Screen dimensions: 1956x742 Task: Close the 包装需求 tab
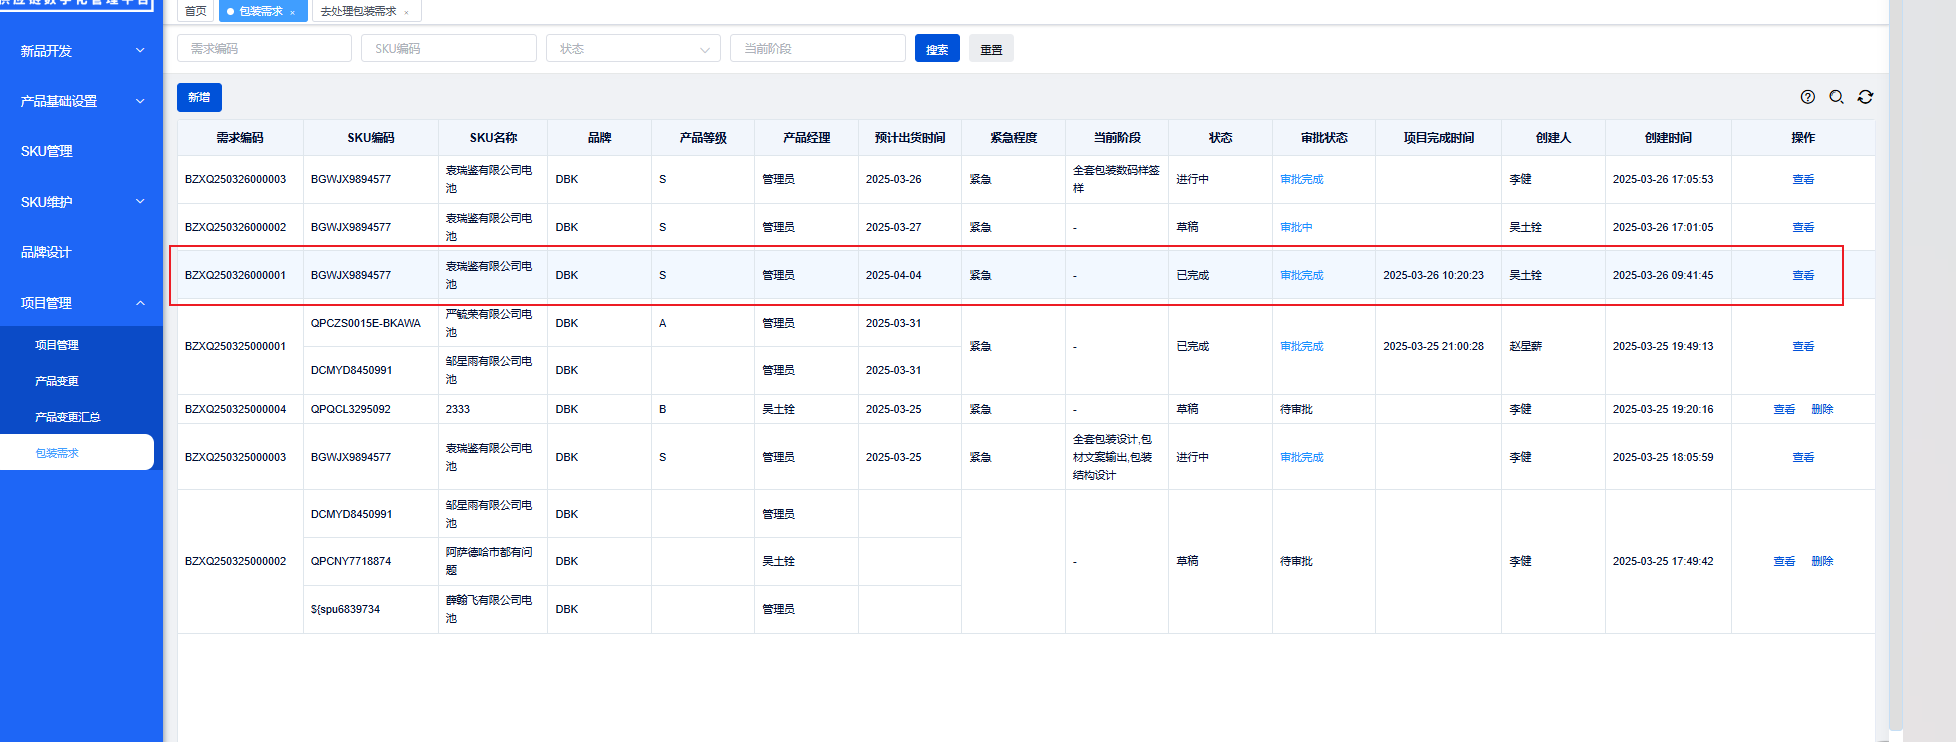tap(292, 12)
